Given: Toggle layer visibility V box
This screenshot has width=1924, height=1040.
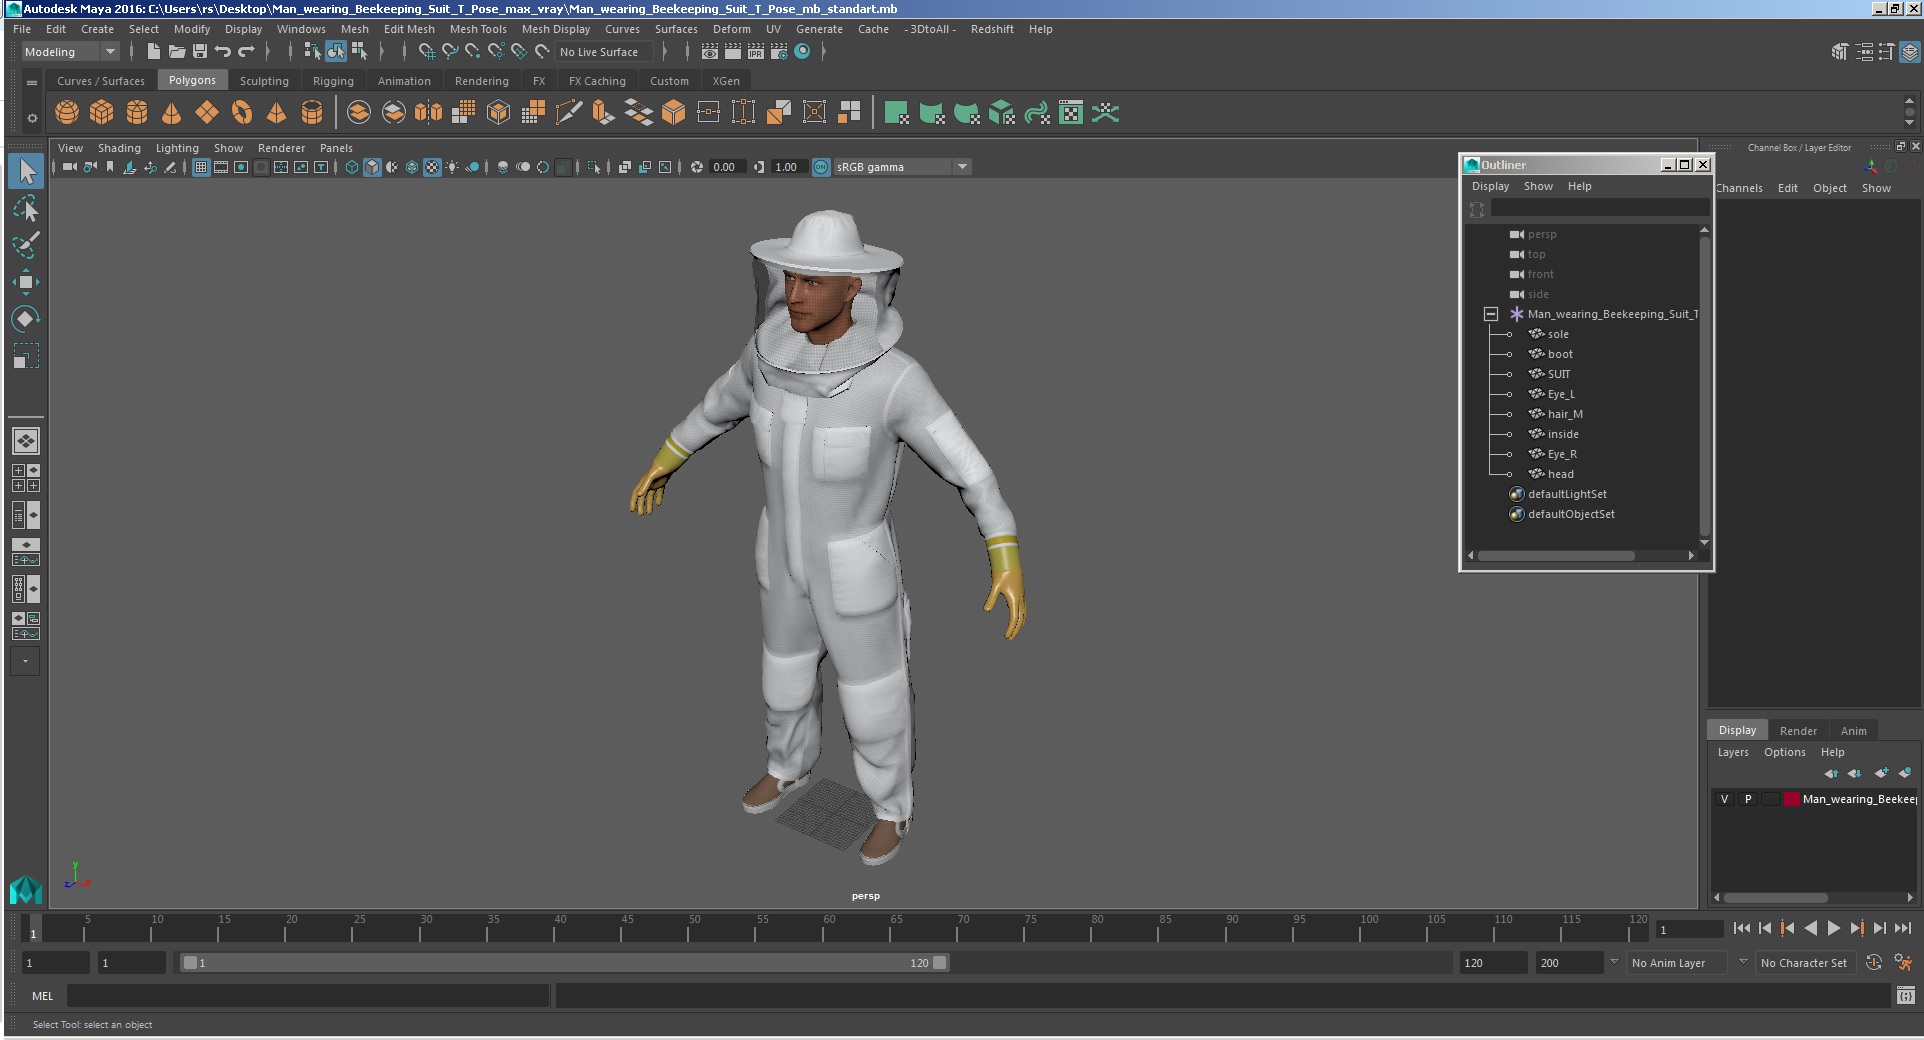Looking at the screenshot, I should (1724, 799).
